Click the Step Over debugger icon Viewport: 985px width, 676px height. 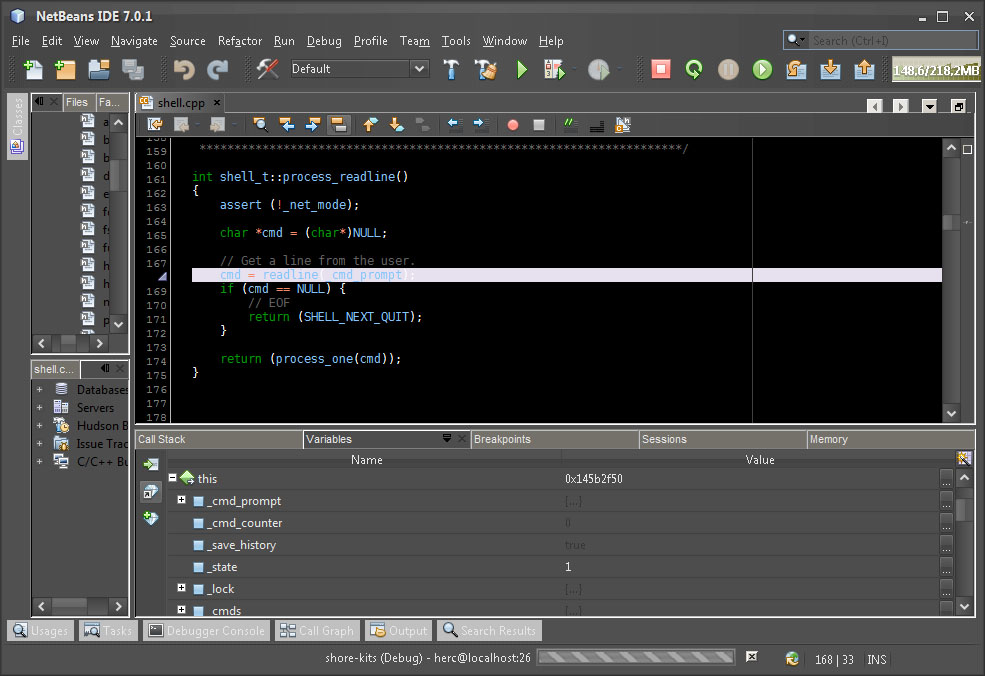pos(796,69)
